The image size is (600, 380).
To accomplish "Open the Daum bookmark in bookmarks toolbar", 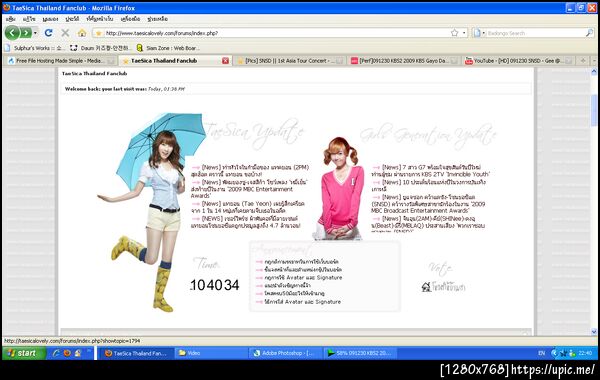I will tap(101, 48).
